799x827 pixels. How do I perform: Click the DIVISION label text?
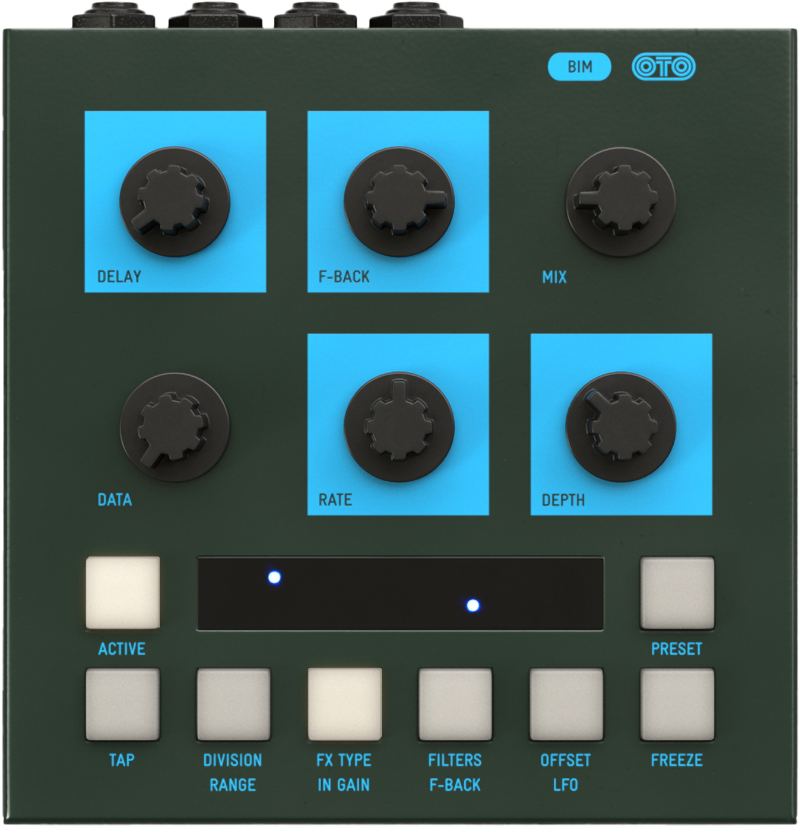[233, 760]
